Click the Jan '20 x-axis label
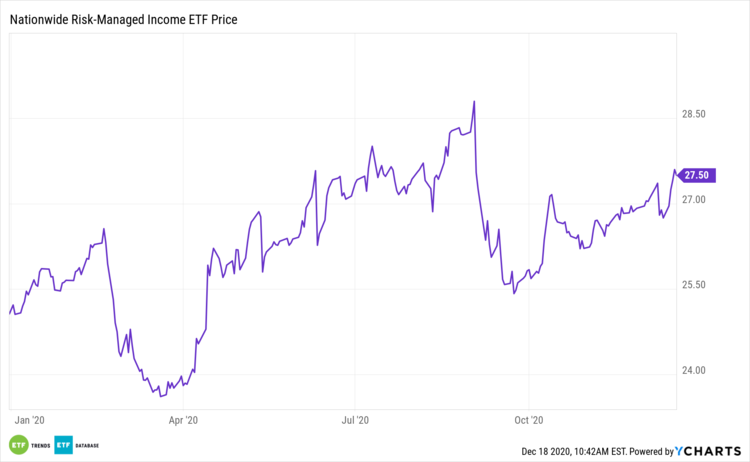 (x=31, y=421)
